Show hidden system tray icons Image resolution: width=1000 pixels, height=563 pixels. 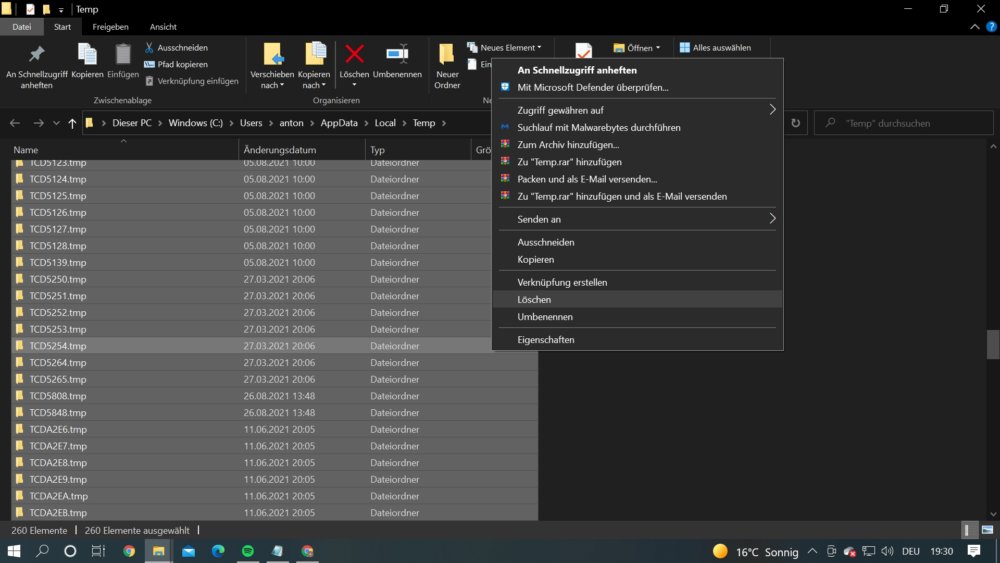point(812,551)
